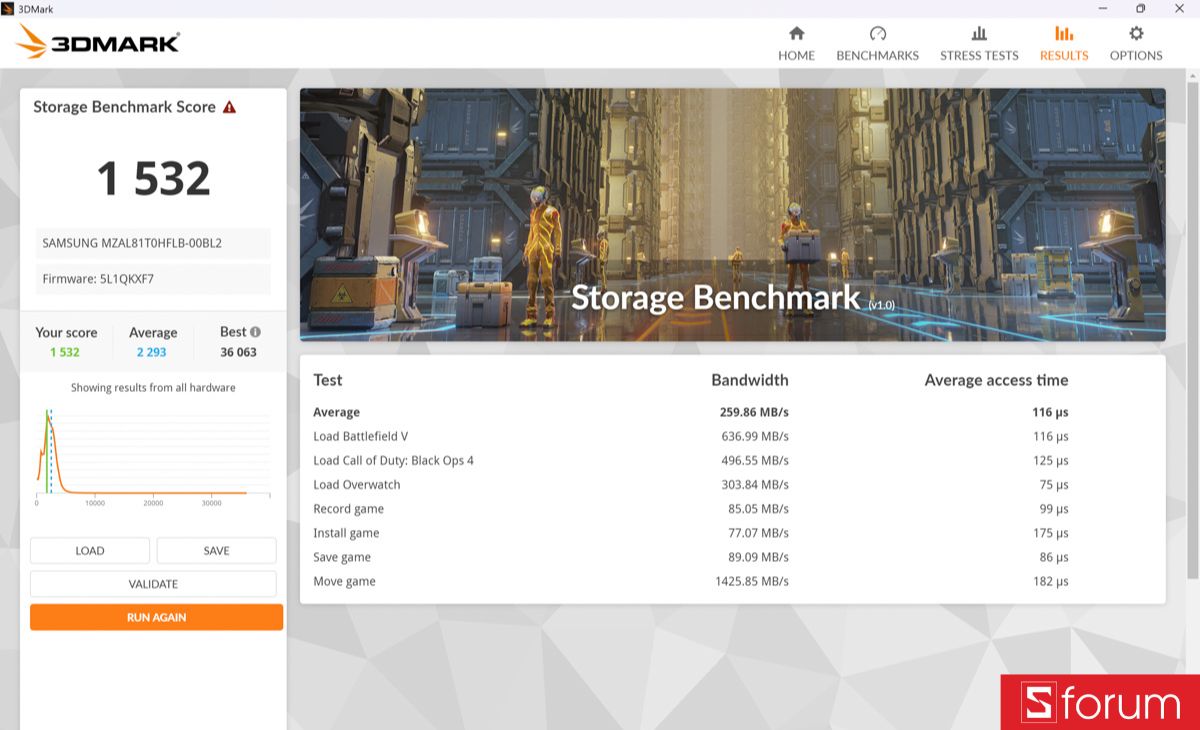Click the SAVE button
This screenshot has width=1200, height=730.
[216, 551]
